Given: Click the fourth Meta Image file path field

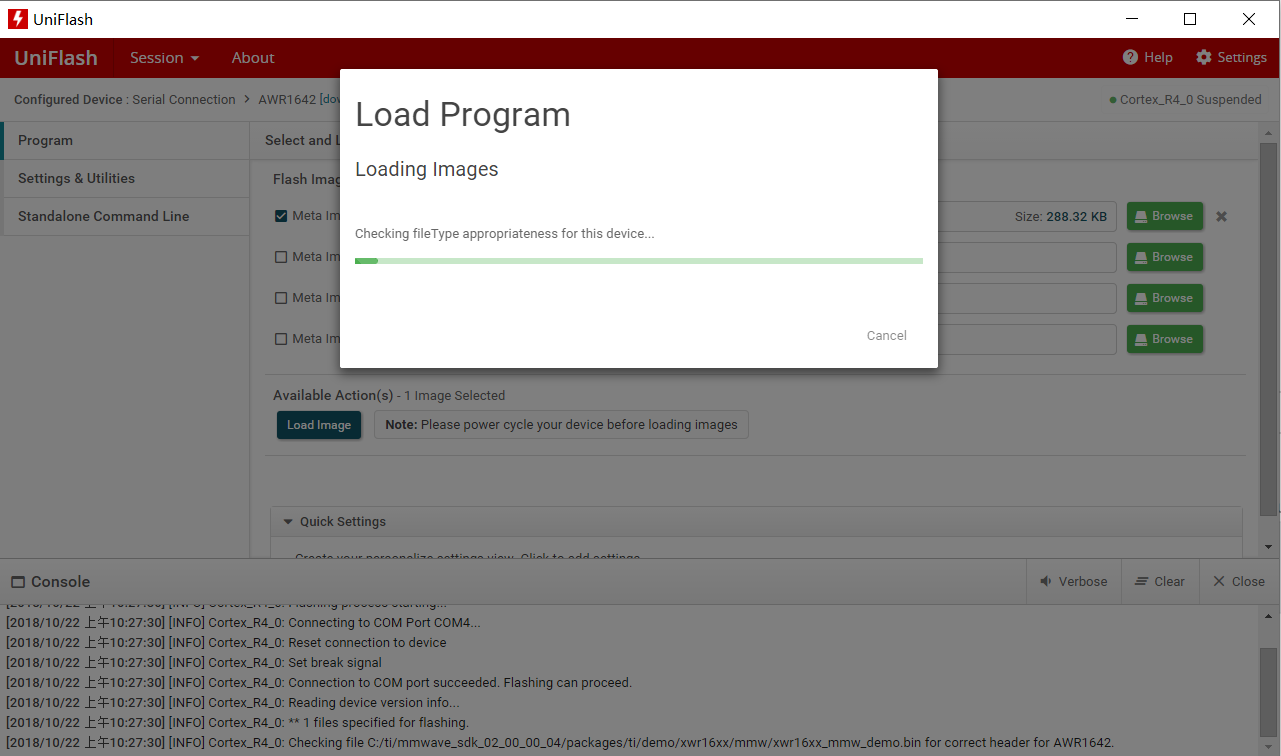Looking at the screenshot, I should point(1027,339).
